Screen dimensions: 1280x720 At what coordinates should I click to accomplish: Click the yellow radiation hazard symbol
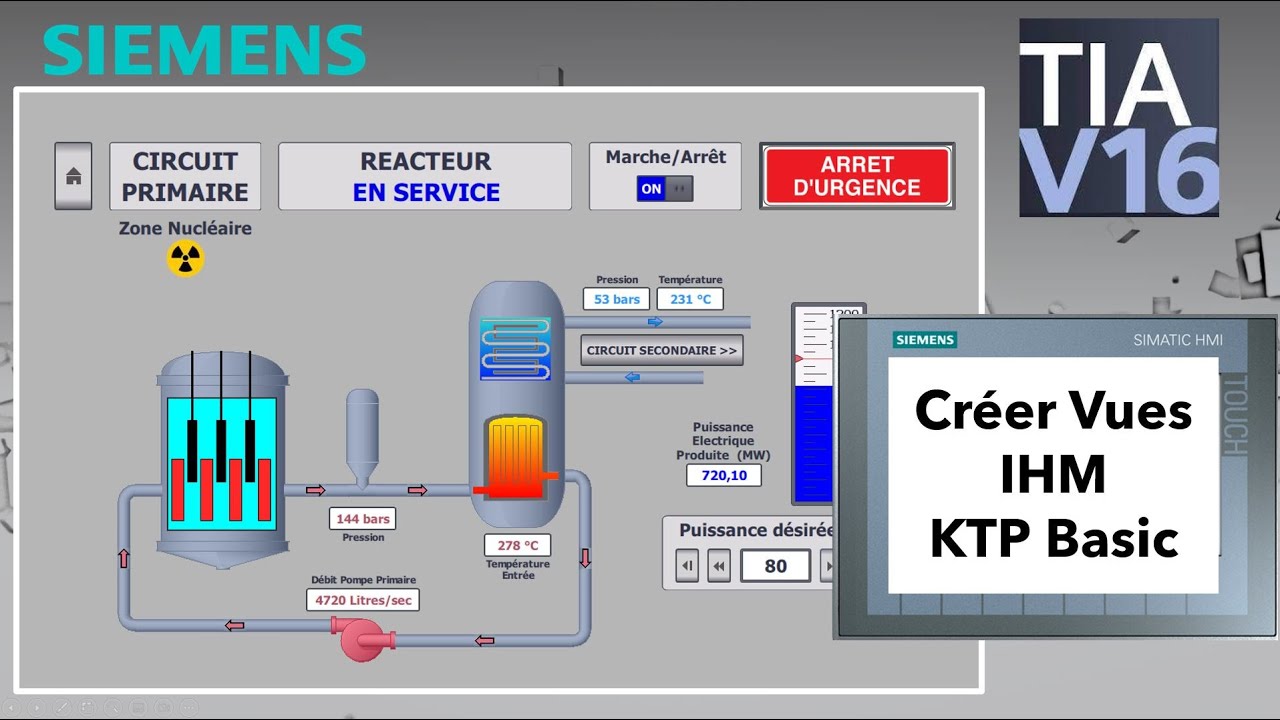click(x=185, y=259)
